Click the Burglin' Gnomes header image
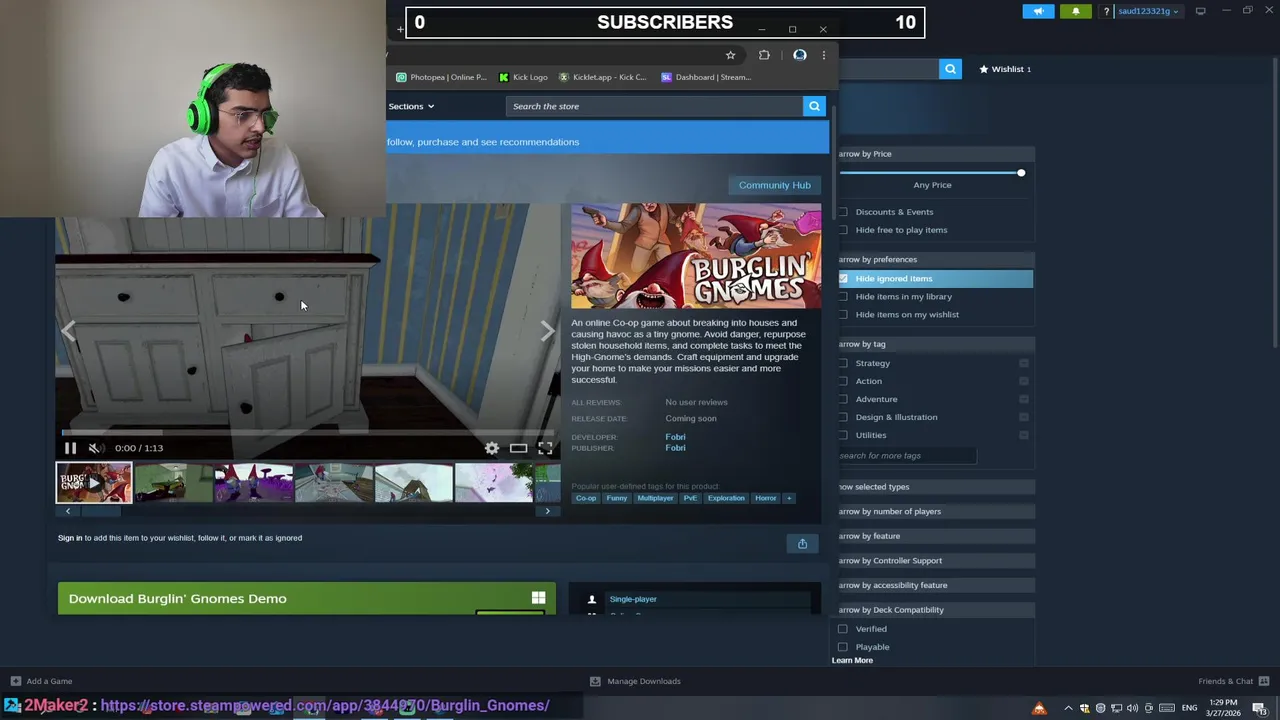Screen dimensions: 1280x720 click(x=696, y=256)
